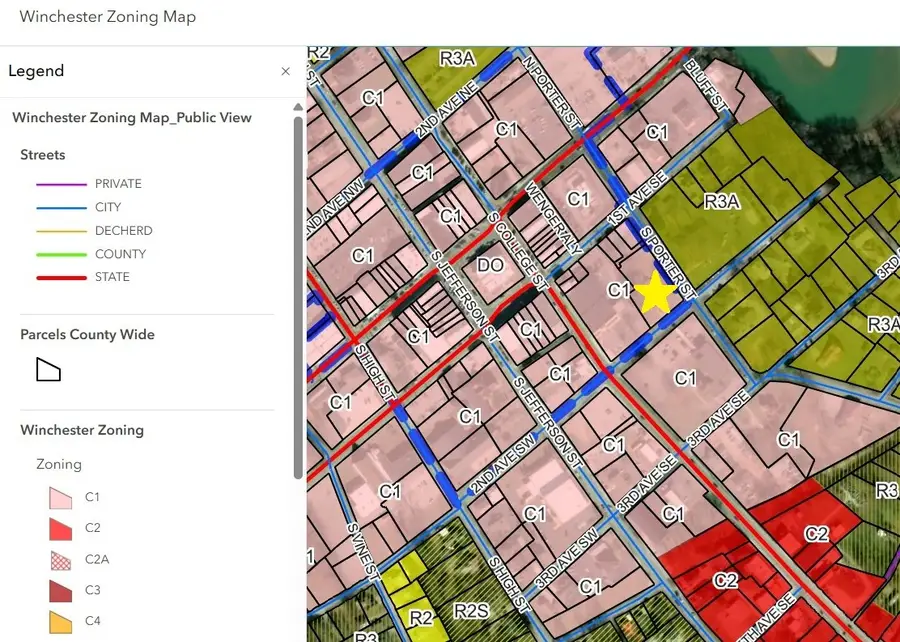900x642 pixels.
Task: Click the C3 dark red zoning symbol
Action: point(60,590)
